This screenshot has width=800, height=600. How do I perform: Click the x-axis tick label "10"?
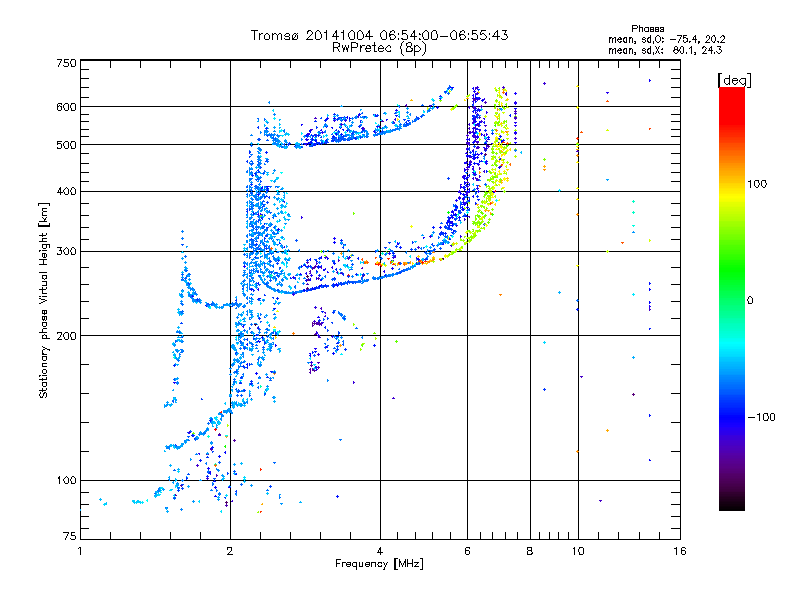coord(578,551)
